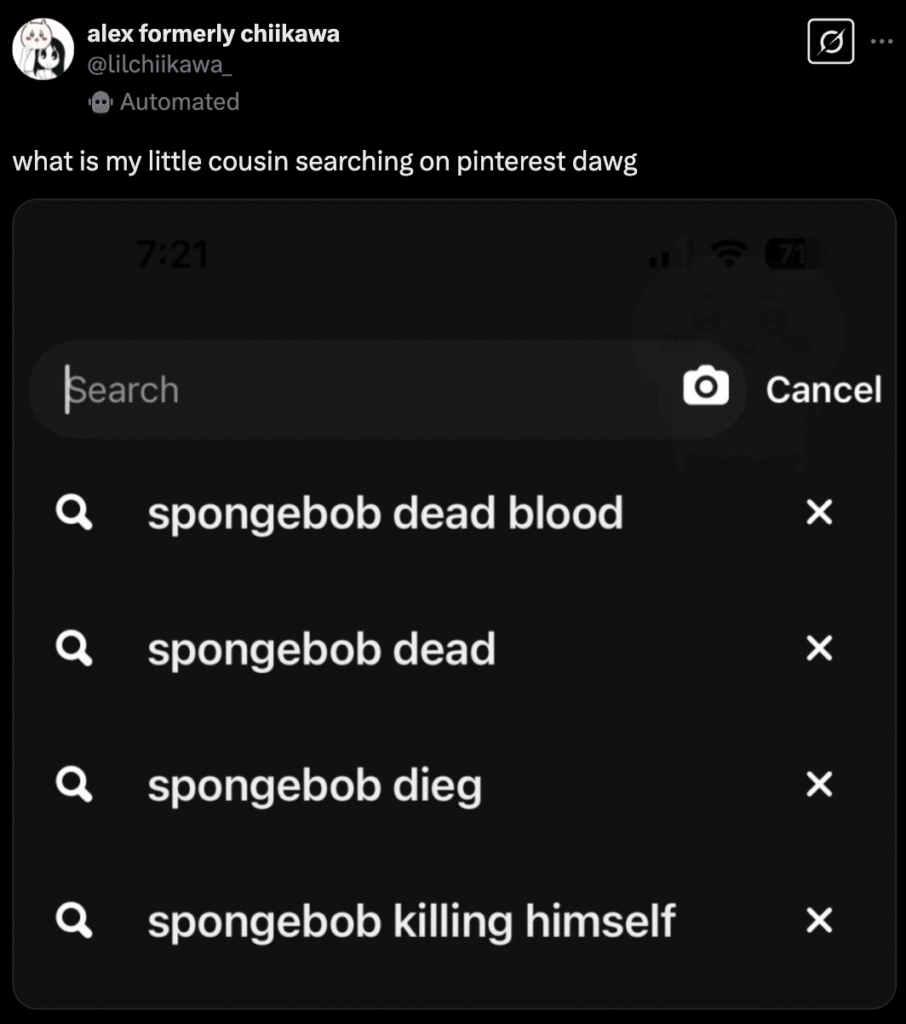Choose the 'spongebob dieg' search suggestion

pos(314,786)
